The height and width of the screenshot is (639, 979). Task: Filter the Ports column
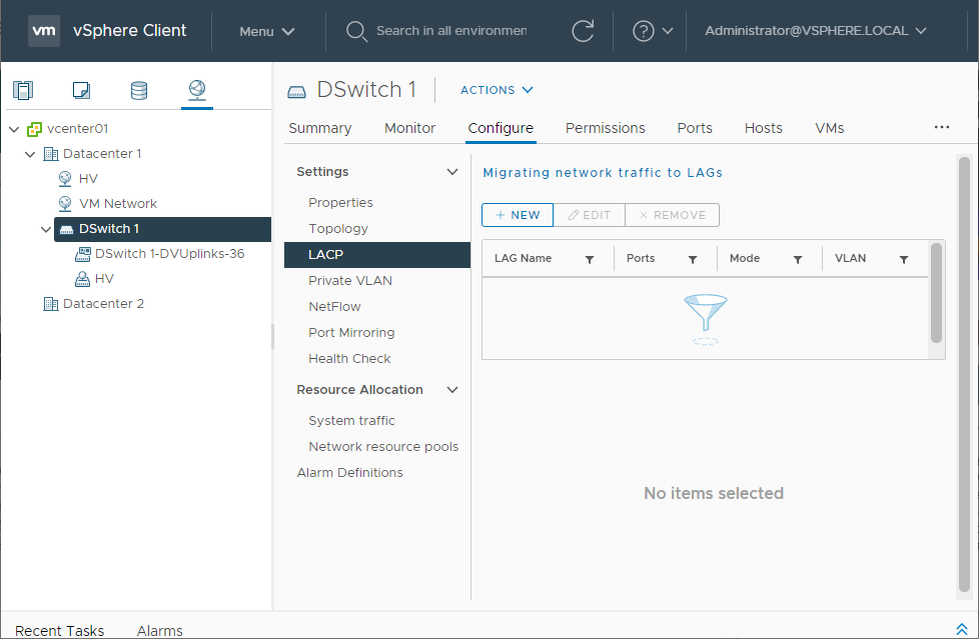click(692, 259)
